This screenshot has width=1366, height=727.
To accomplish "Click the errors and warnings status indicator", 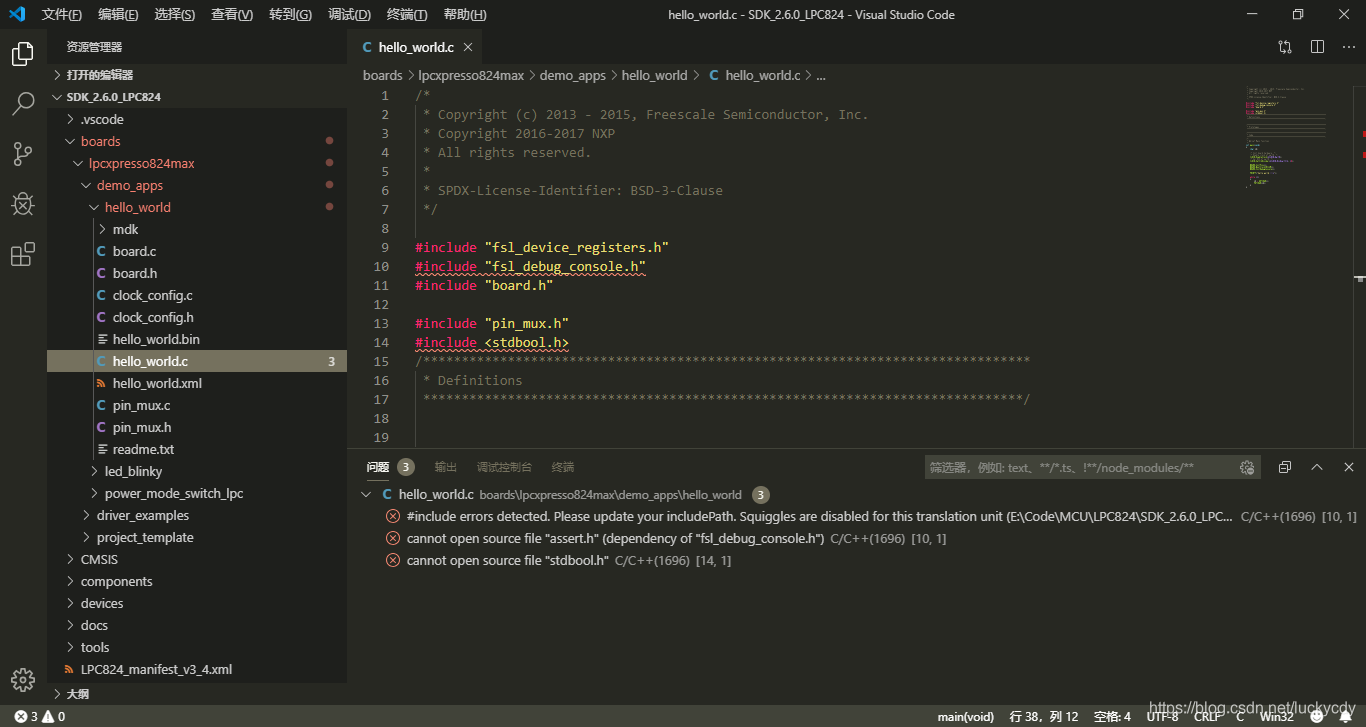I will click(x=40, y=716).
